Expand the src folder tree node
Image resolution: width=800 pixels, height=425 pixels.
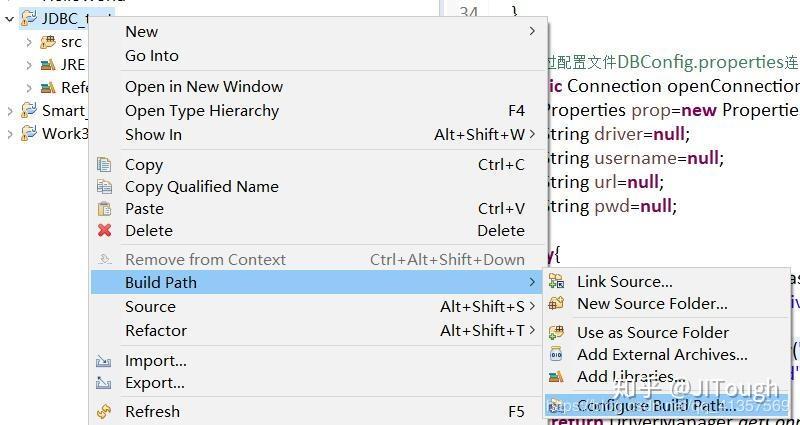(29, 42)
